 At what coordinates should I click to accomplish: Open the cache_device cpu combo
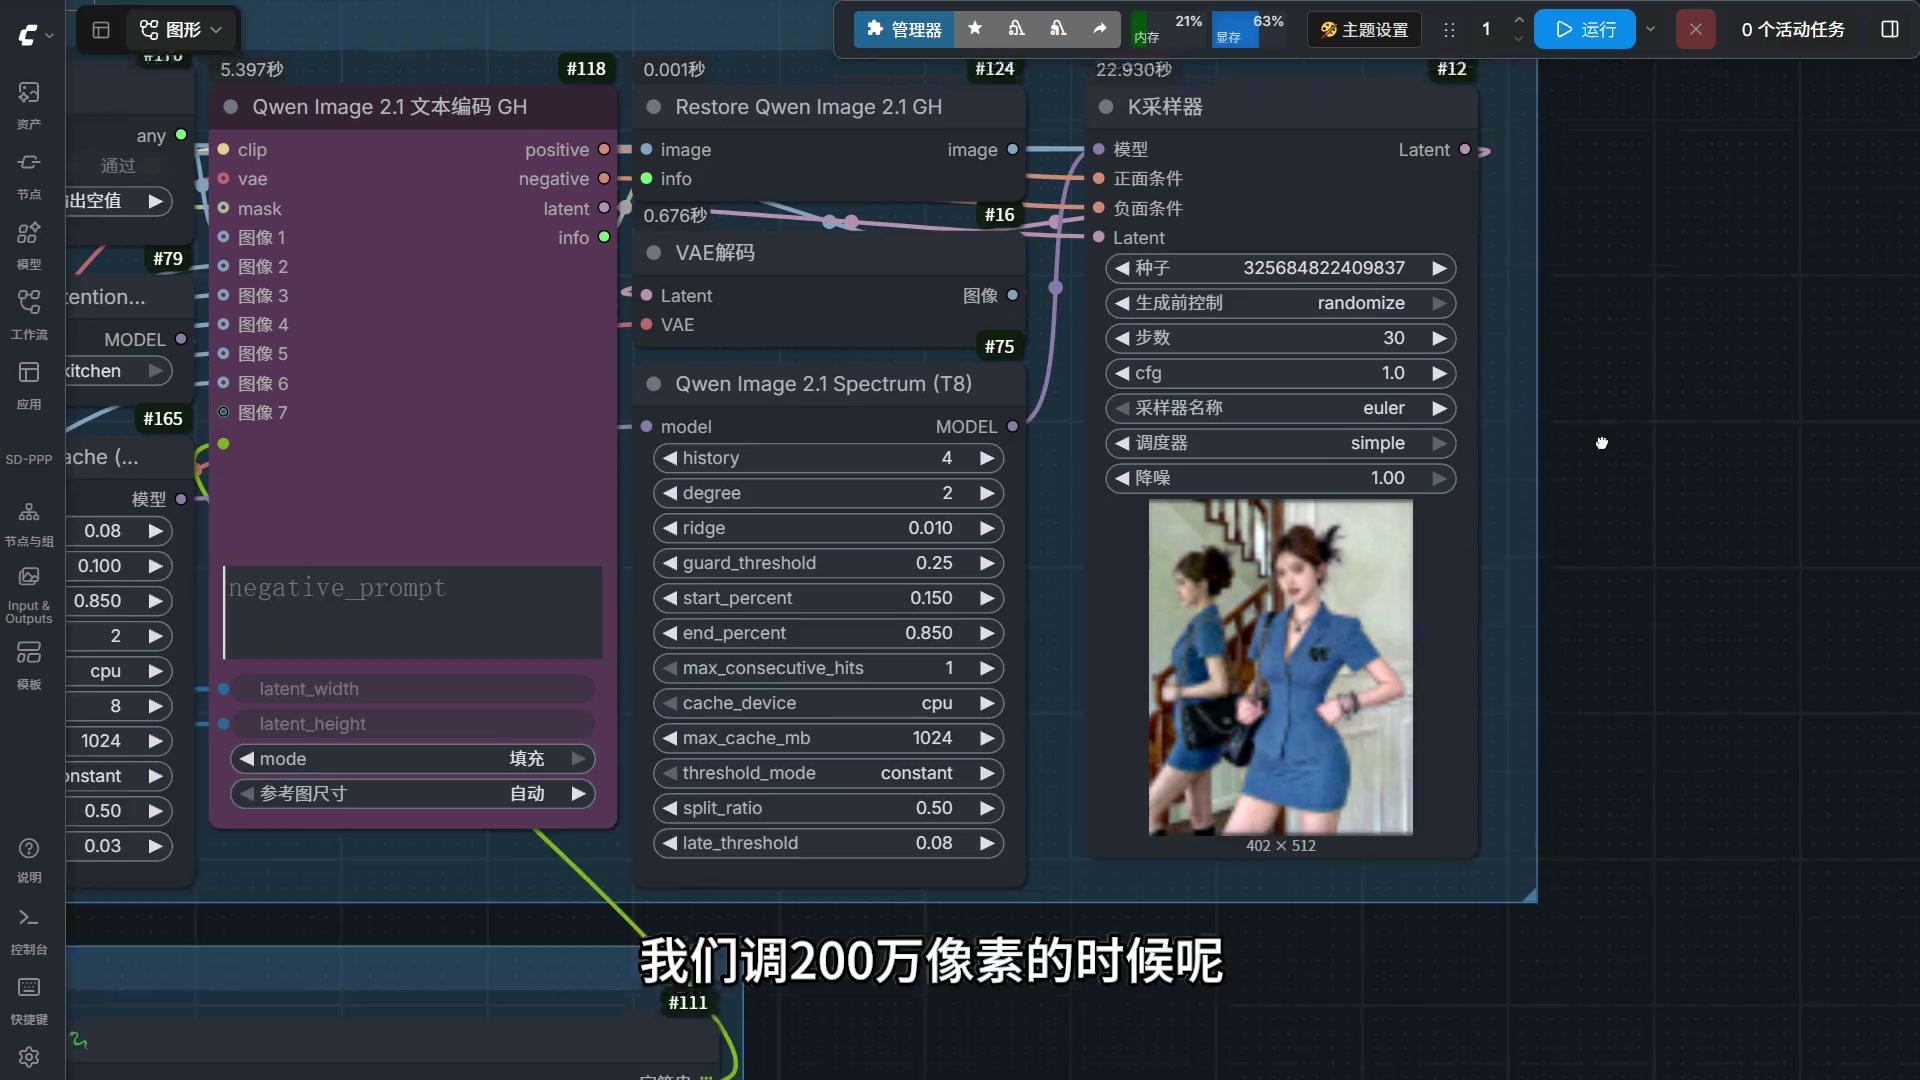828,703
